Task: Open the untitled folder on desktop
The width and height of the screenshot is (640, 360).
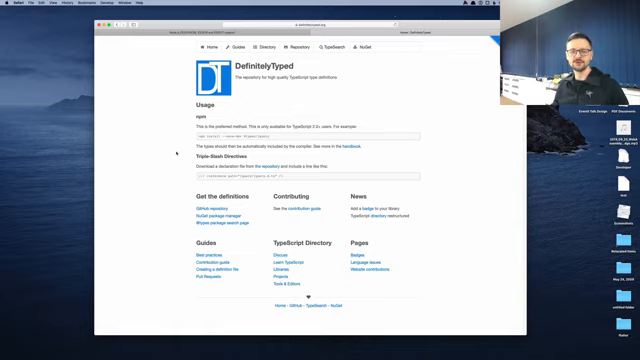Action: (x=623, y=296)
